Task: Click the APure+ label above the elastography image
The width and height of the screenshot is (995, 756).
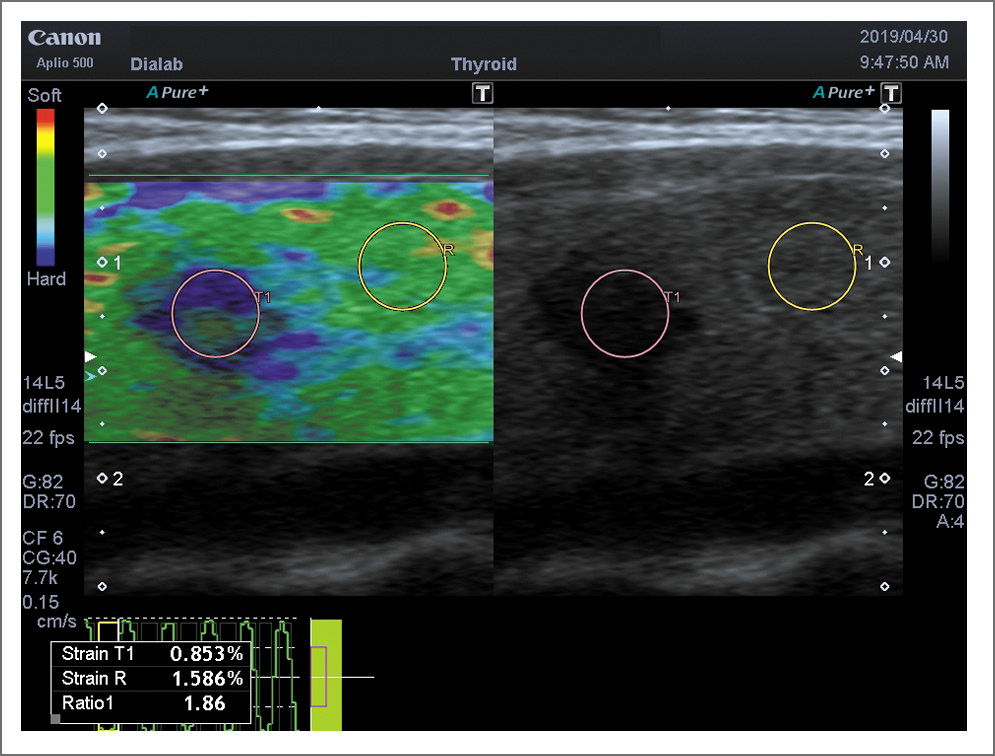Action: point(179,93)
